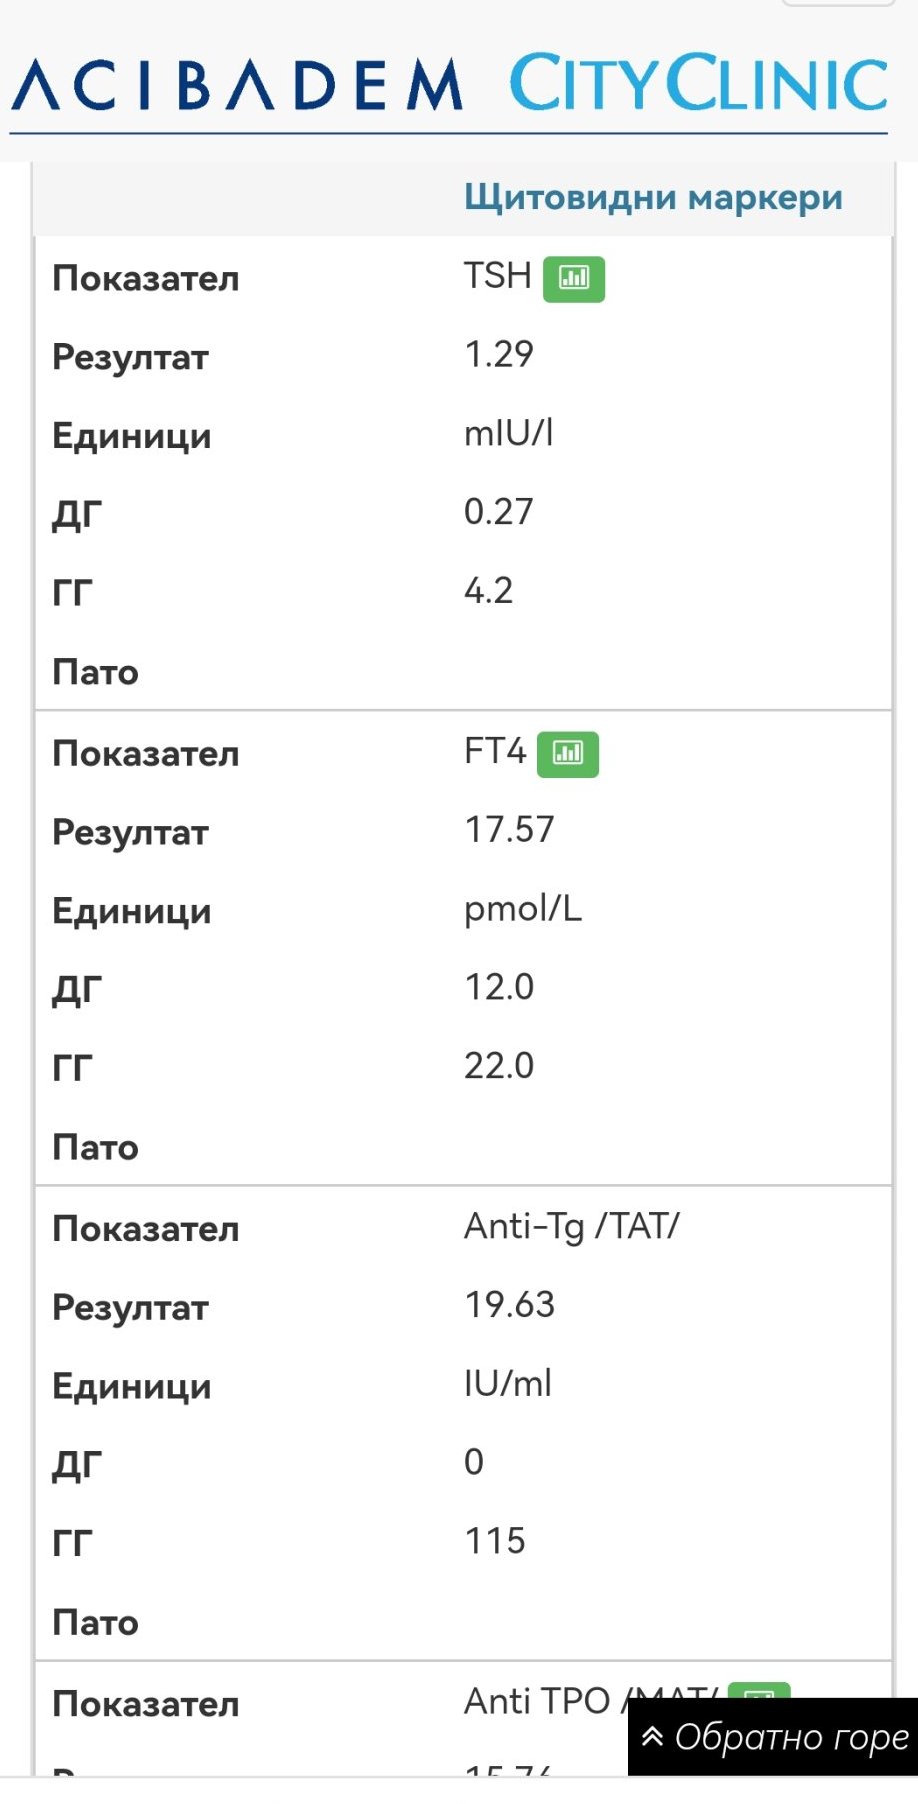Viewport: 918px width, 1804px height.
Task: Click the TSH indicator name text
Action: coord(497,275)
